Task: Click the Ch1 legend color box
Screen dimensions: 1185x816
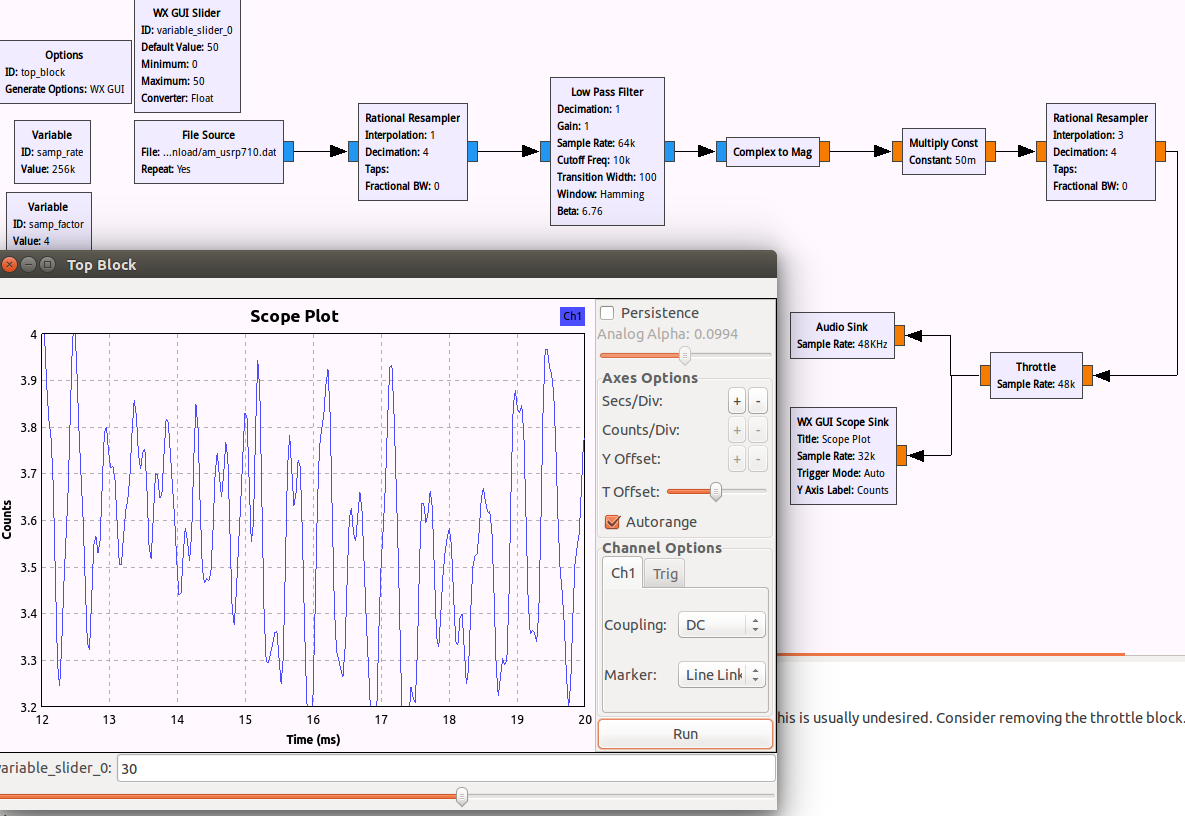Action: [572, 316]
